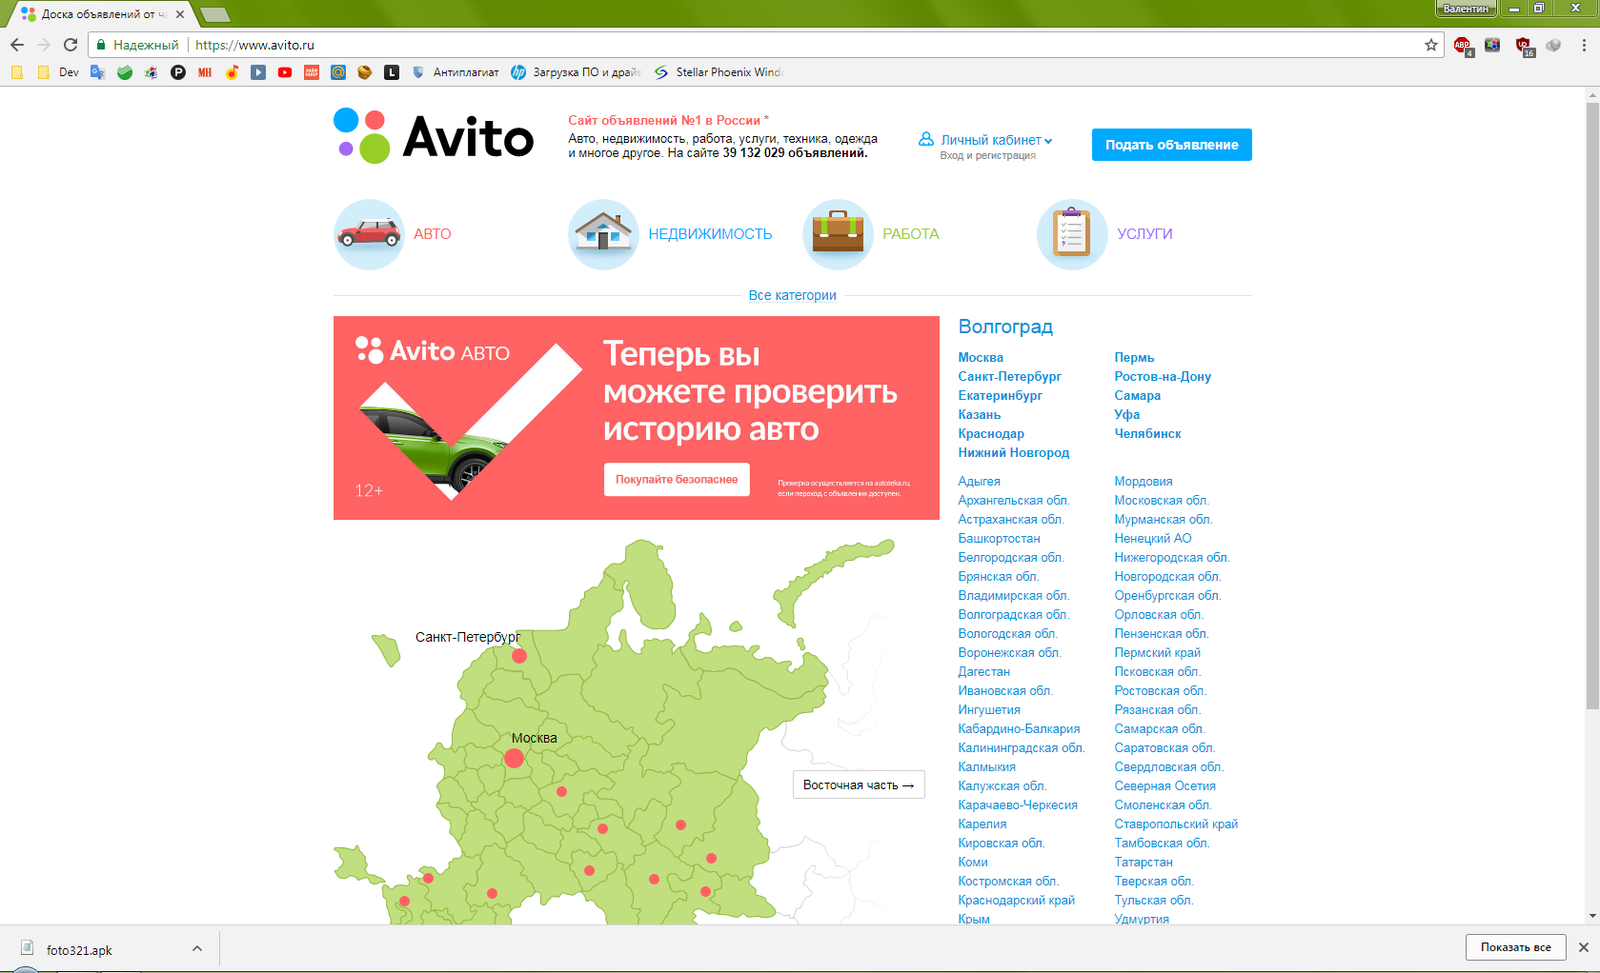The width and height of the screenshot is (1600, 973).
Task: Open the colorful stars extension icon
Action: [1492, 45]
